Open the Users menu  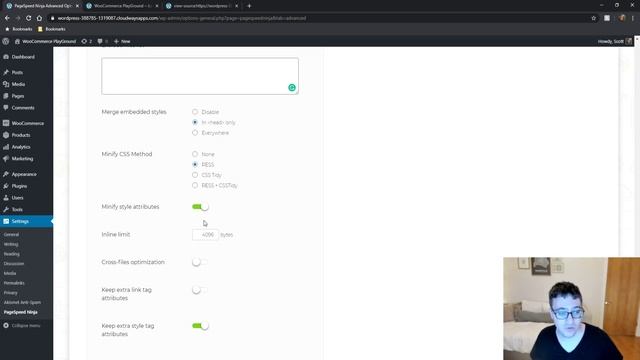[18, 198]
